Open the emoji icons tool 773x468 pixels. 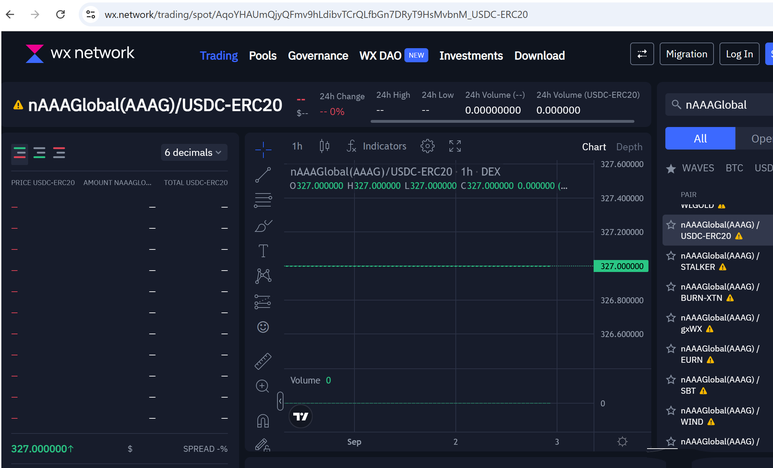tap(263, 326)
